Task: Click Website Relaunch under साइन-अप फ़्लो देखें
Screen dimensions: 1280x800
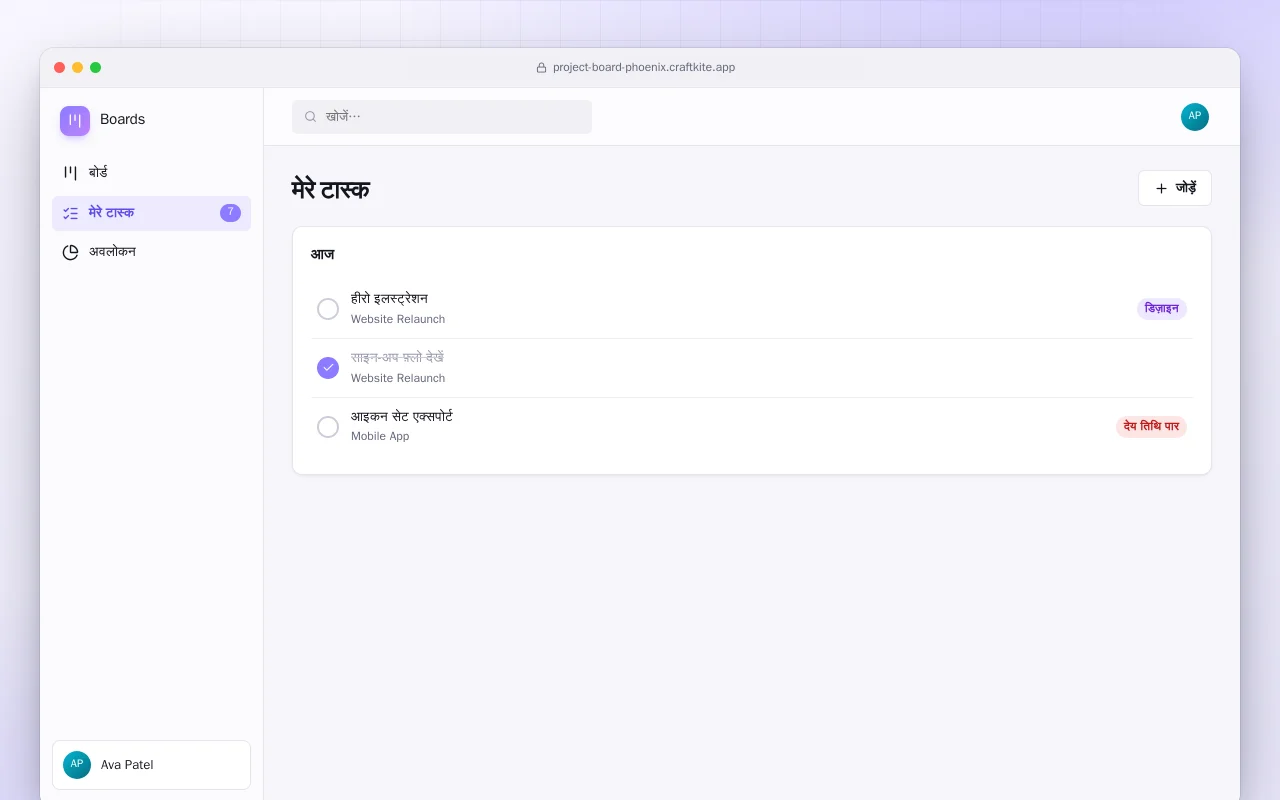Action: pyautogui.click(x=398, y=378)
